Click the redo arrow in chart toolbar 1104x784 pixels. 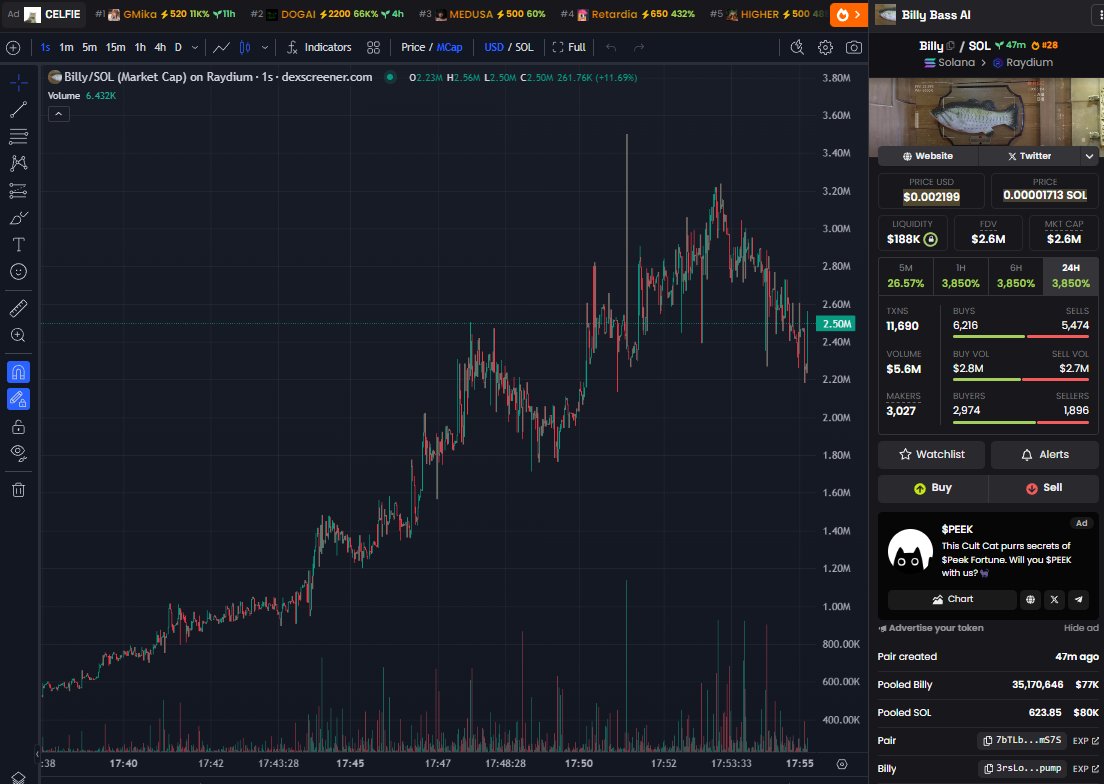639,47
